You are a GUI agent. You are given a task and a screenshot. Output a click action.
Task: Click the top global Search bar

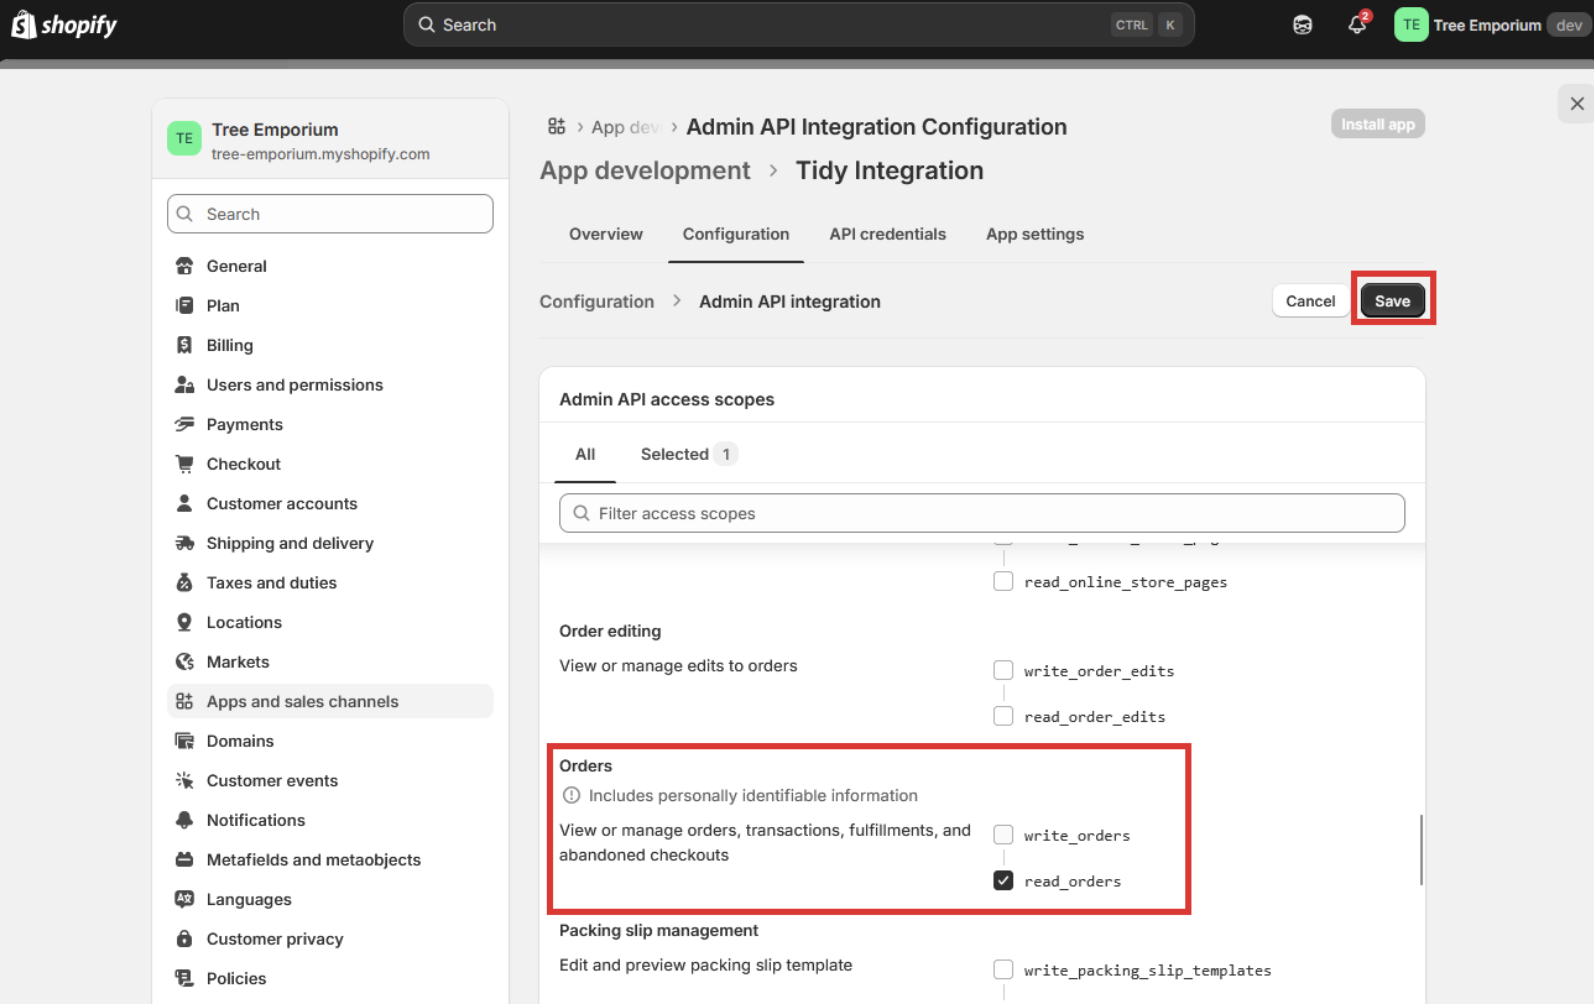point(799,25)
